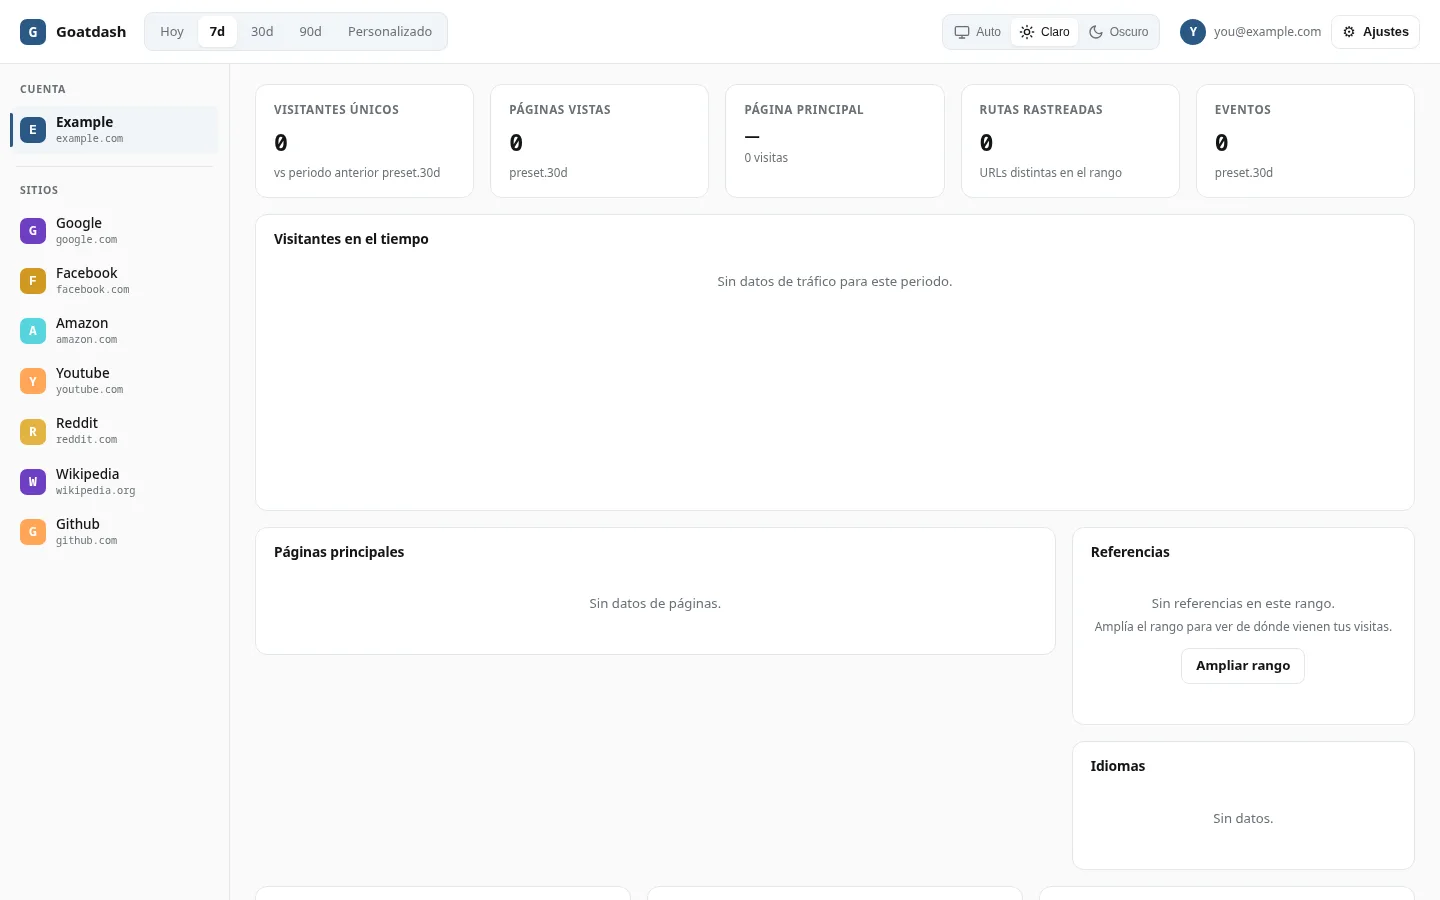Click 'Sin datos de tráfico para este periodo.'
Image resolution: width=1440 pixels, height=900 pixels.
835,282
